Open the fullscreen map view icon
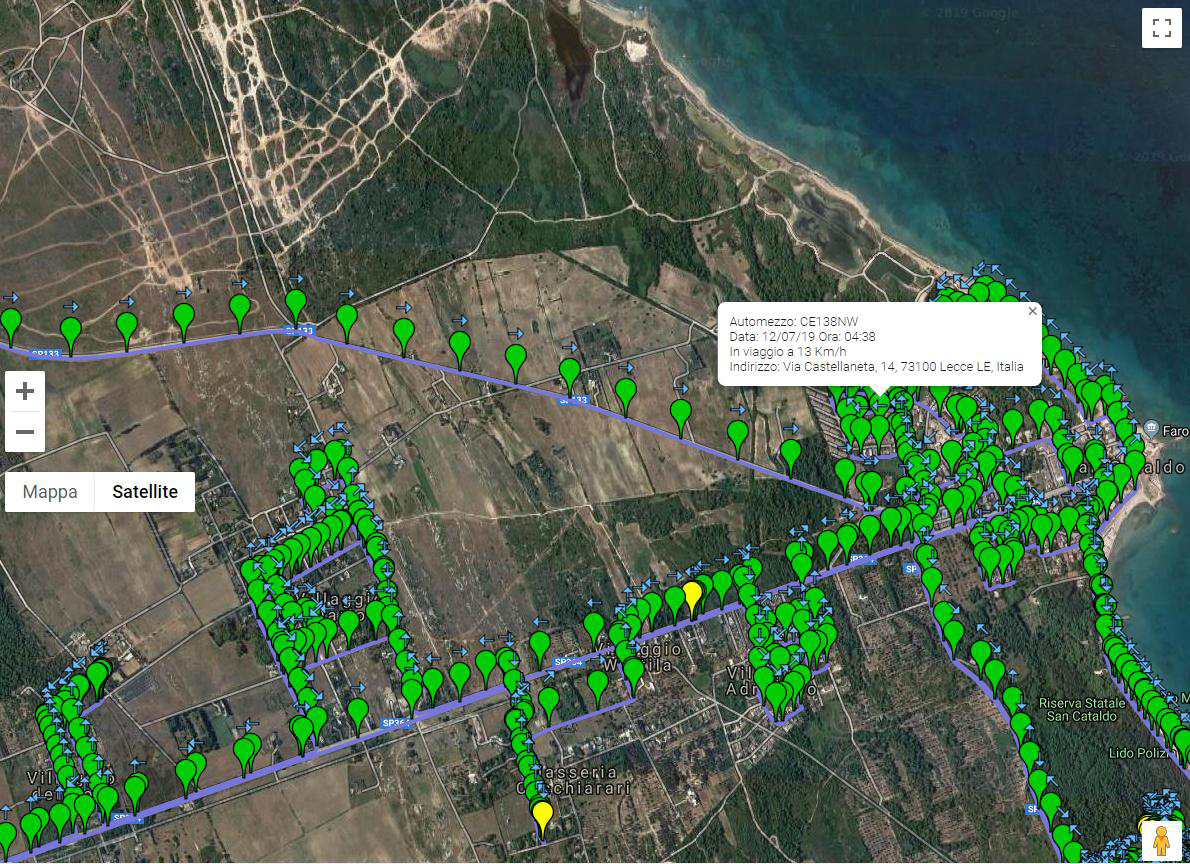This screenshot has height=864, width=1190. 1161,28
